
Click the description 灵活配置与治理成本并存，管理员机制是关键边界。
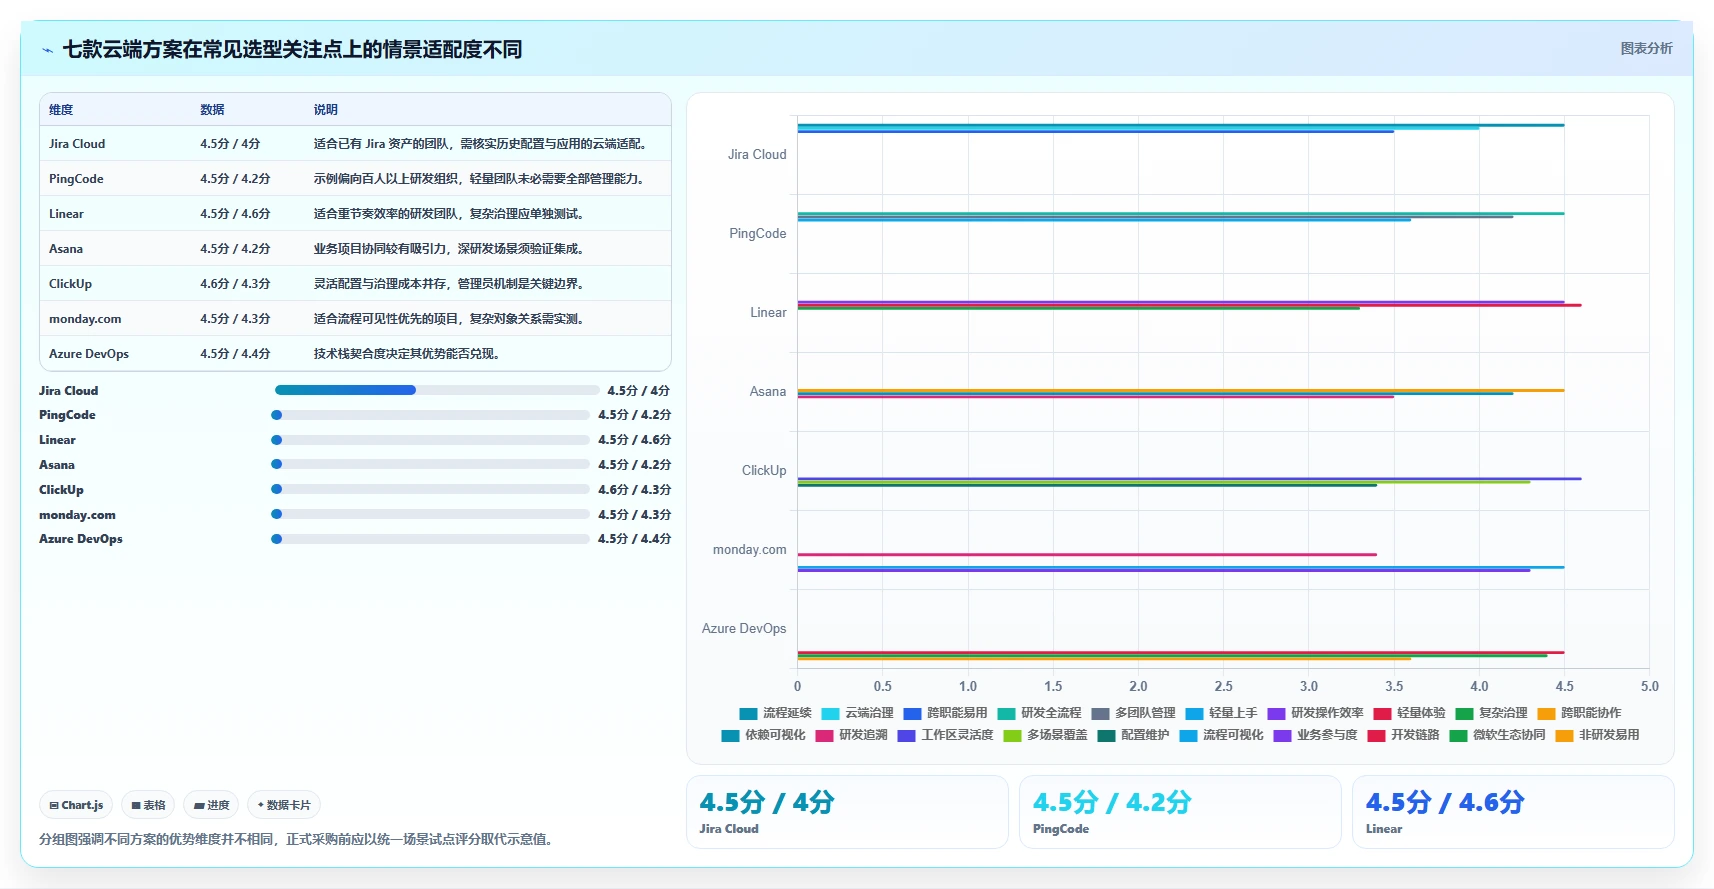coord(449,284)
